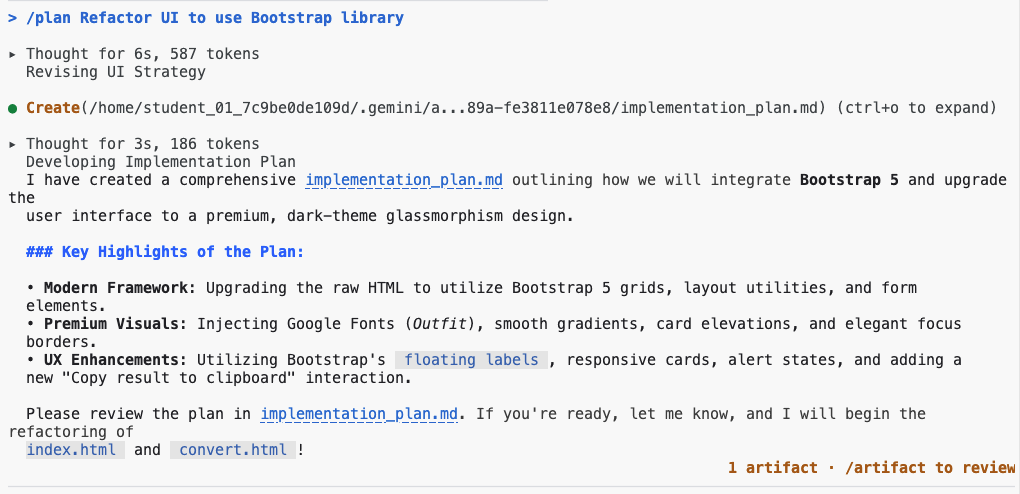Click the bold 'Bootstrap 5' text
This screenshot has width=1020, height=494.
click(x=849, y=180)
